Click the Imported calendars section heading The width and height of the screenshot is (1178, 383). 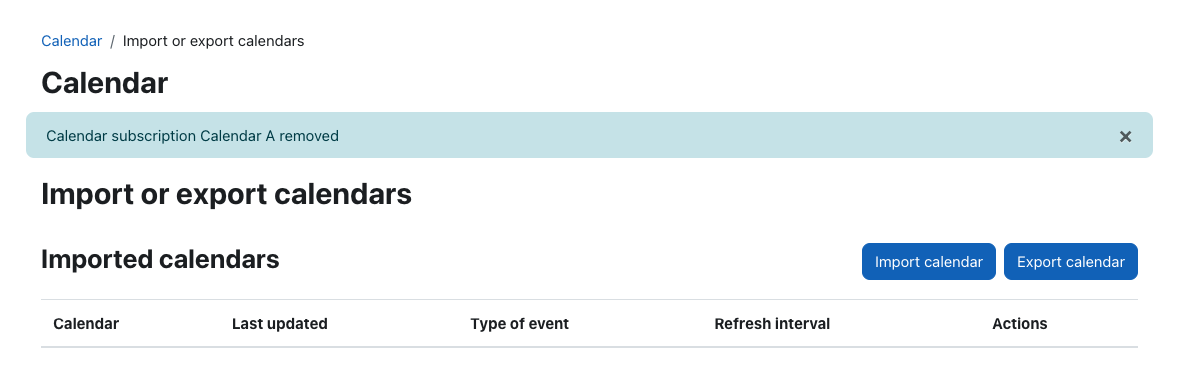point(160,260)
